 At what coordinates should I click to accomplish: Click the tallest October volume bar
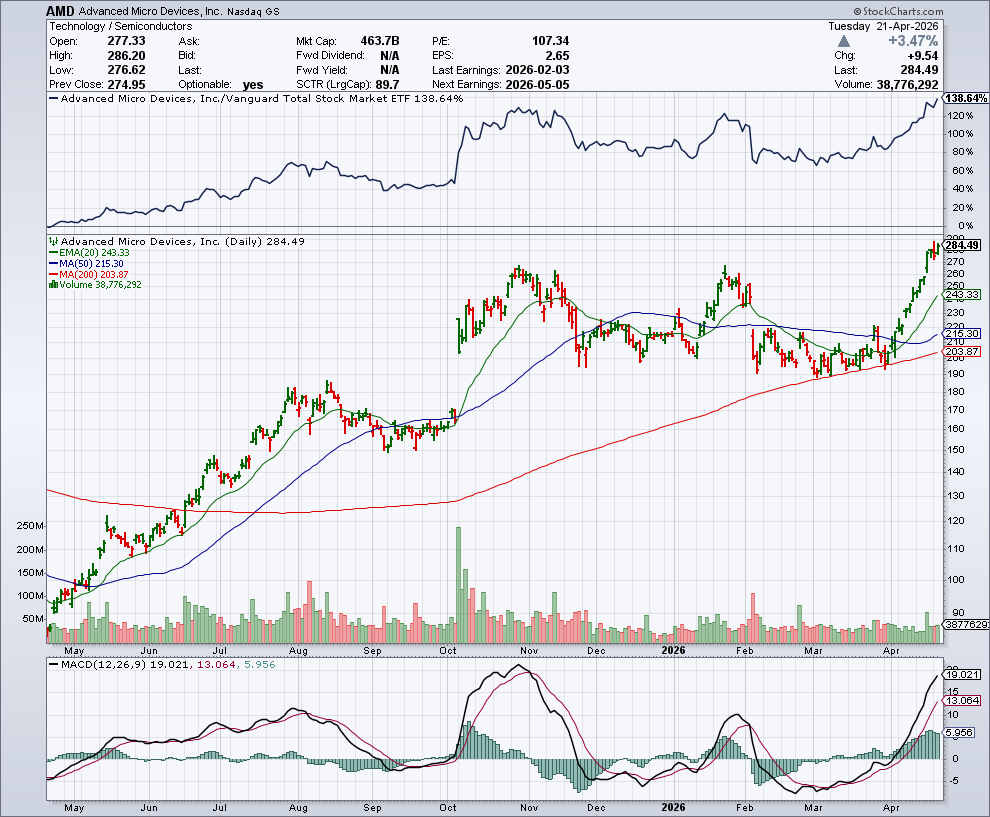tap(458, 585)
